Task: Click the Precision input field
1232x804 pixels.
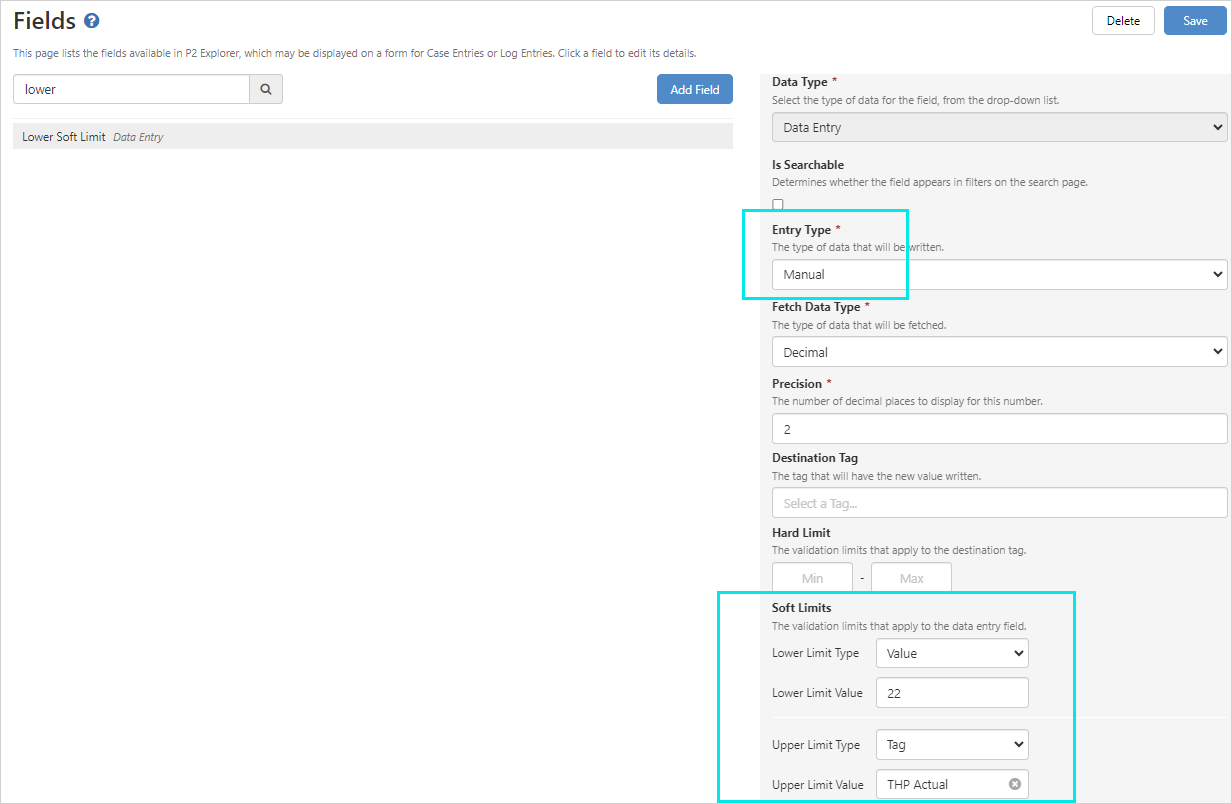Action: 999,429
